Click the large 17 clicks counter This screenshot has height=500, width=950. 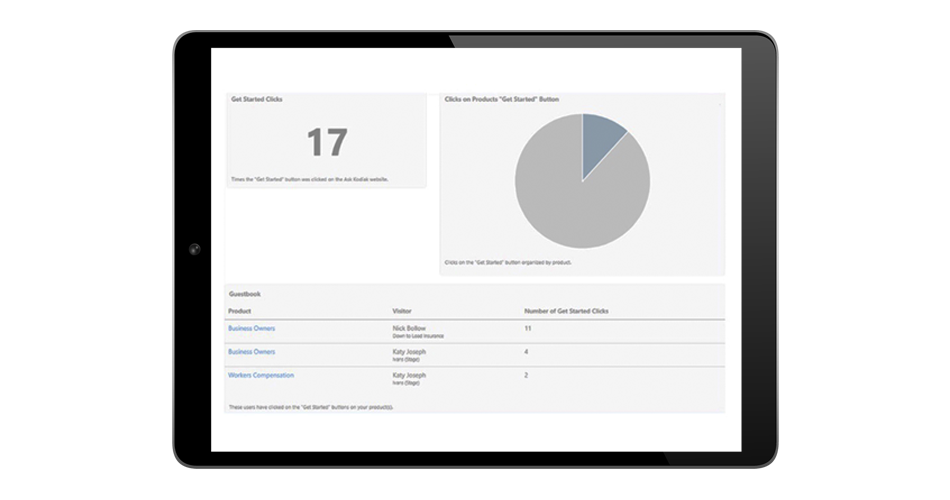(x=326, y=143)
